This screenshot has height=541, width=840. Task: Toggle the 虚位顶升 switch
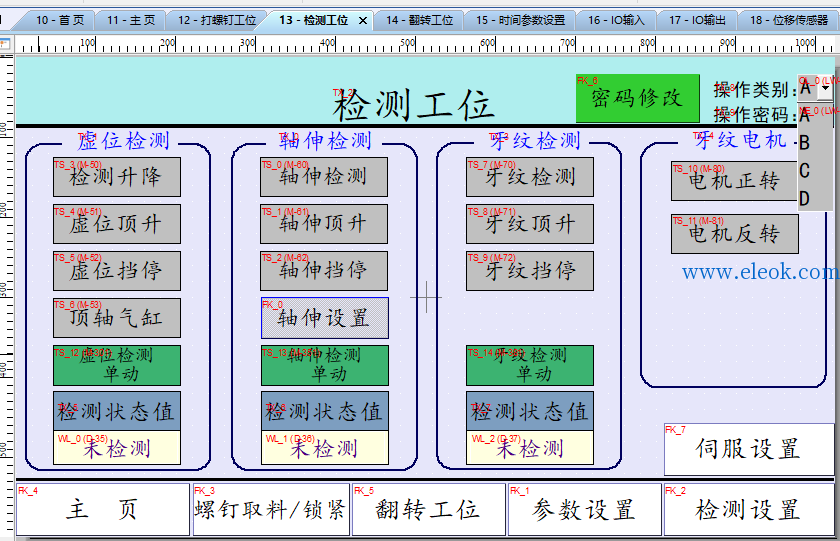[x=117, y=224]
